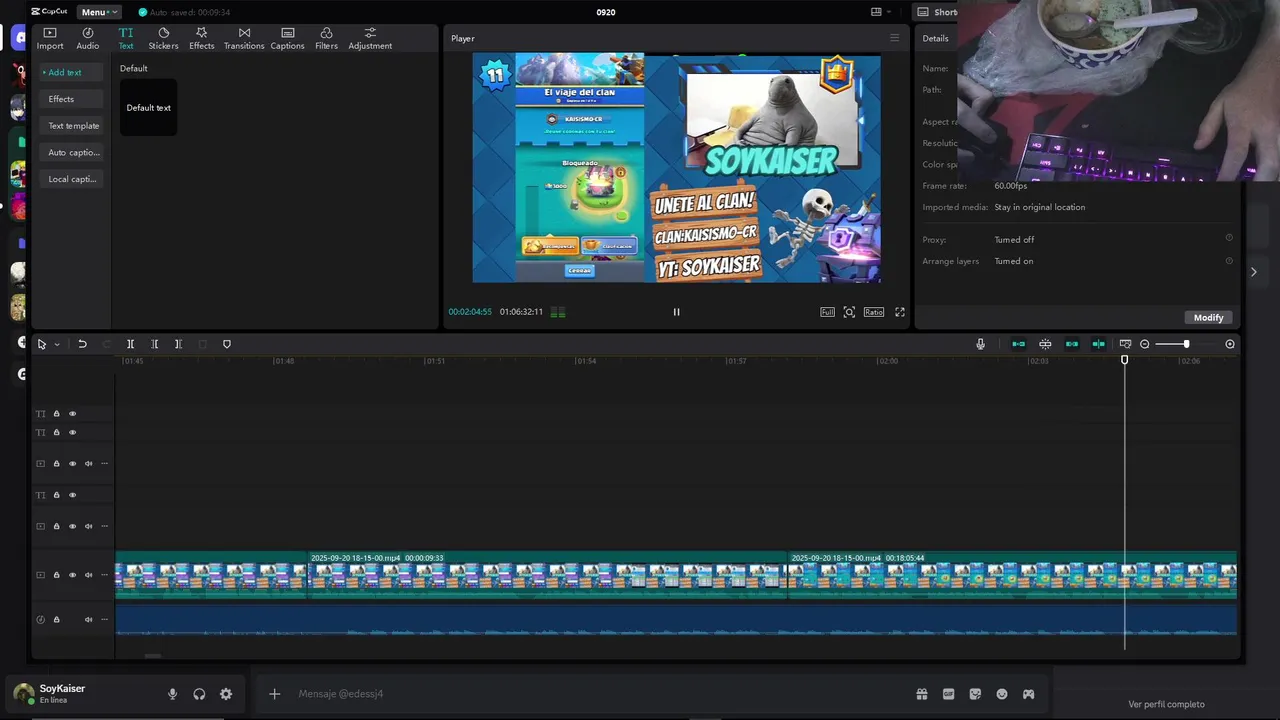The height and width of the screenshot is (720, 1280).
Task: Open the Audio library panel
Action: click(88, 39)
